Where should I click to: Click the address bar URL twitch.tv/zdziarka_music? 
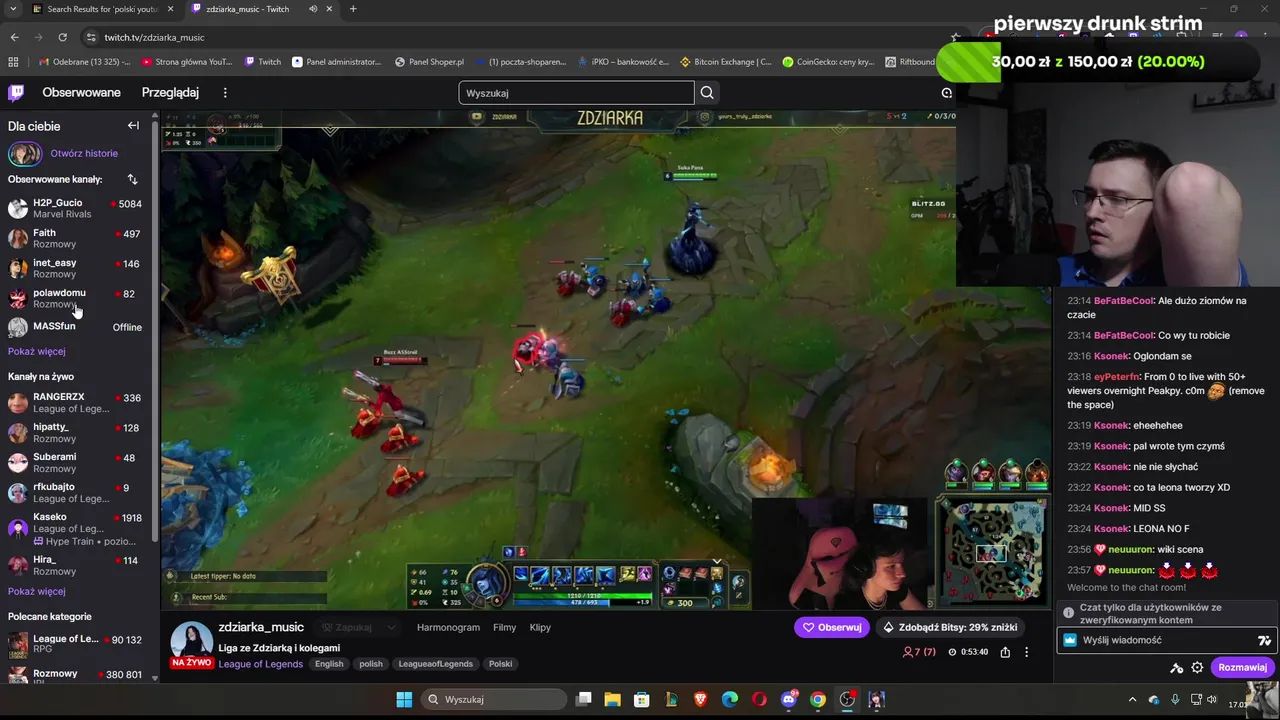[x=154, y=37]
